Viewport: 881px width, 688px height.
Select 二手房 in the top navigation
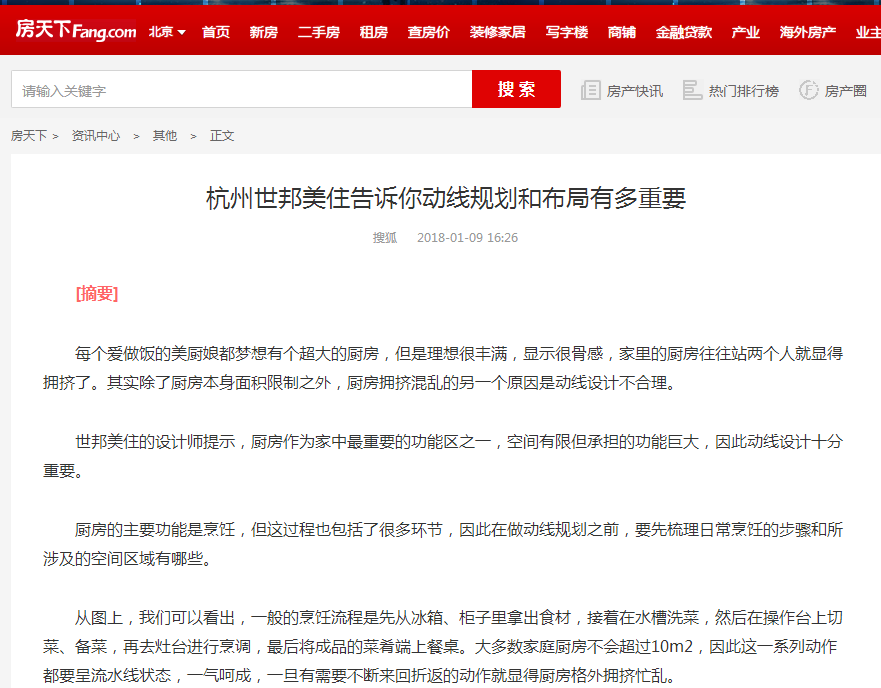coord(319,32)
